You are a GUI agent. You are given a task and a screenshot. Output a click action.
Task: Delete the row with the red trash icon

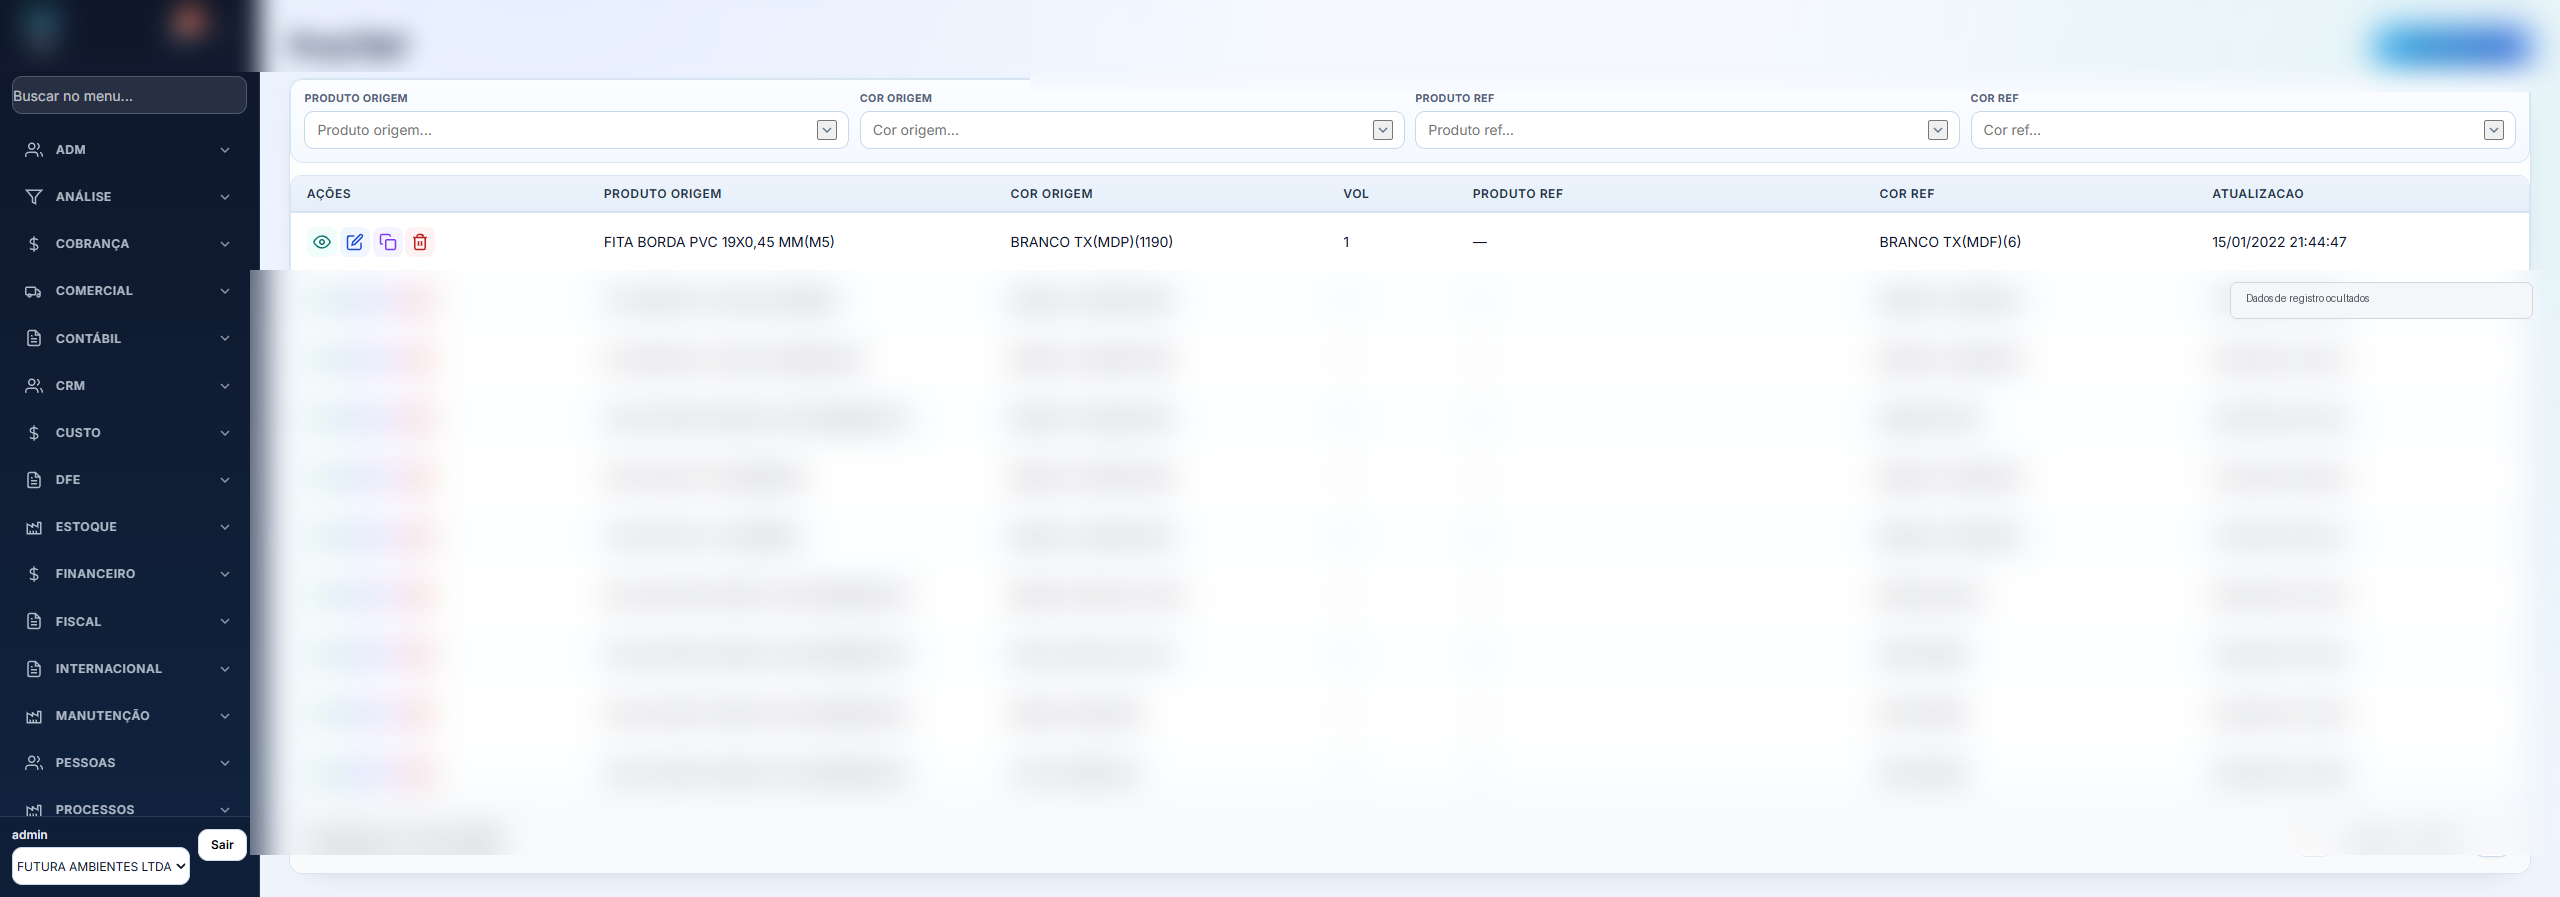coord(420,242)
